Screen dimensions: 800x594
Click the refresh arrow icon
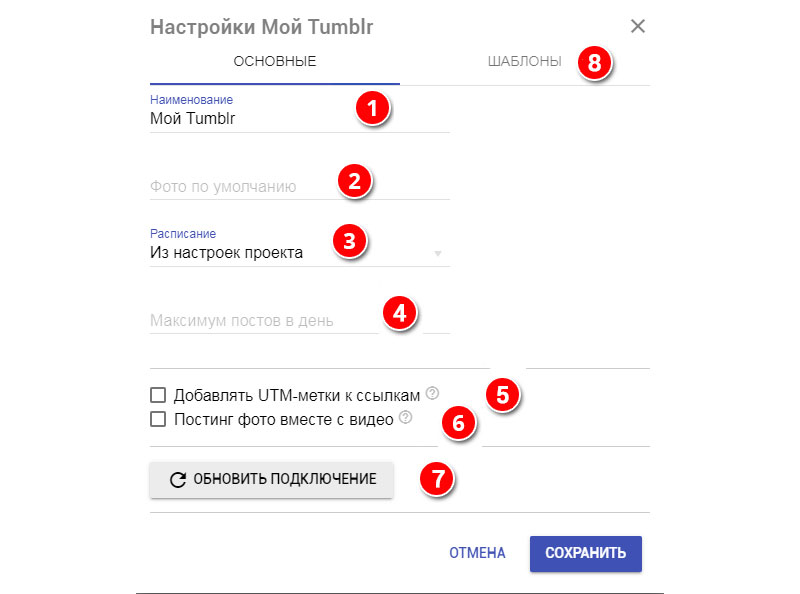tap(178, 480)
